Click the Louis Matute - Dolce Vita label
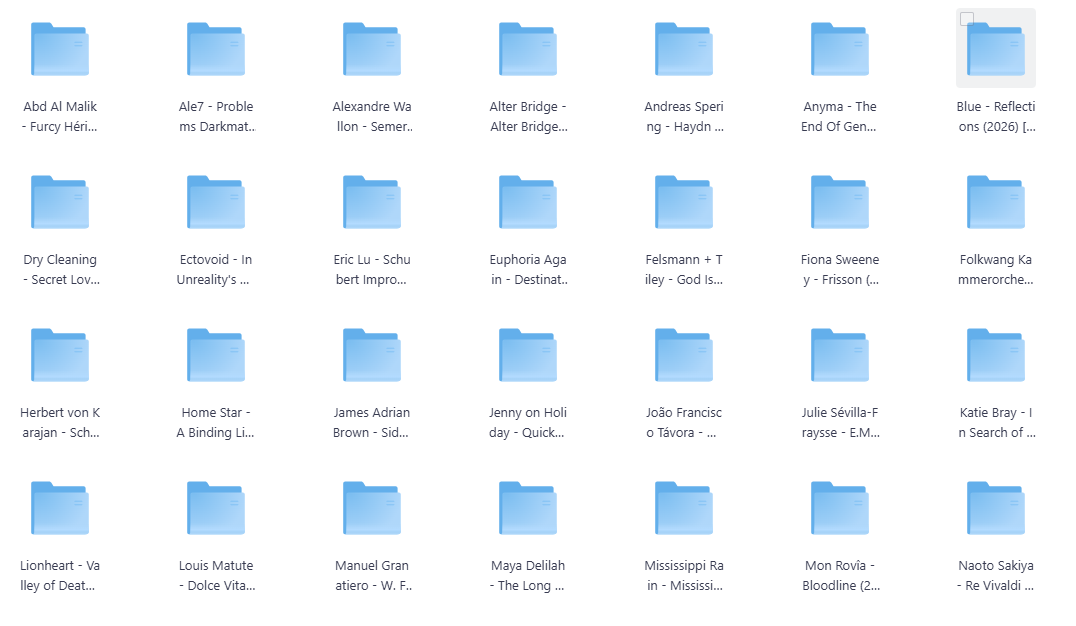 [216, 576]
